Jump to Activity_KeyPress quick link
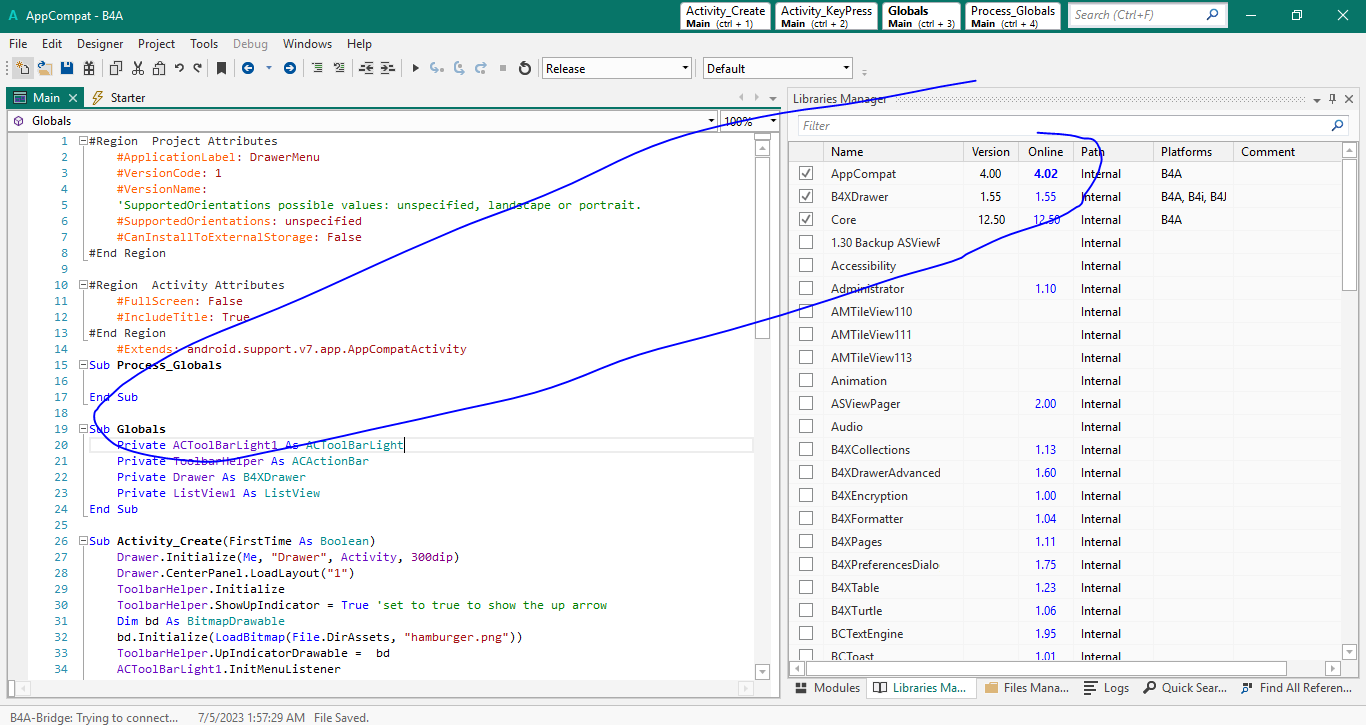 [824, 16]
